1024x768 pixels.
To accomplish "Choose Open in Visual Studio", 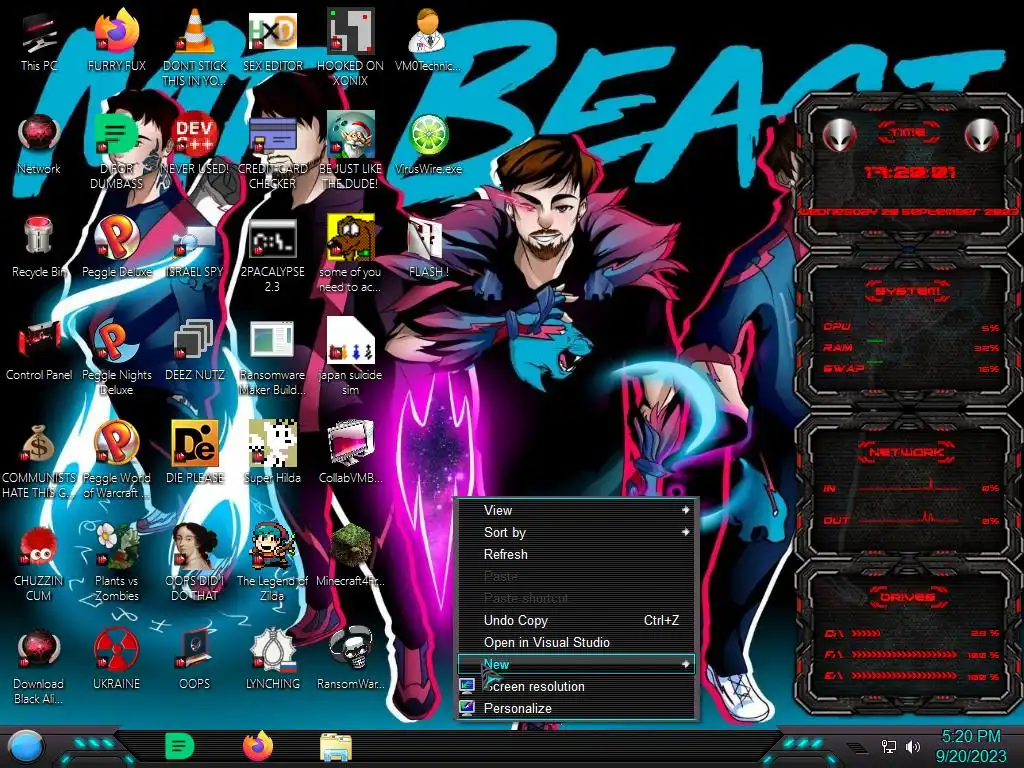I will [576, 643].
